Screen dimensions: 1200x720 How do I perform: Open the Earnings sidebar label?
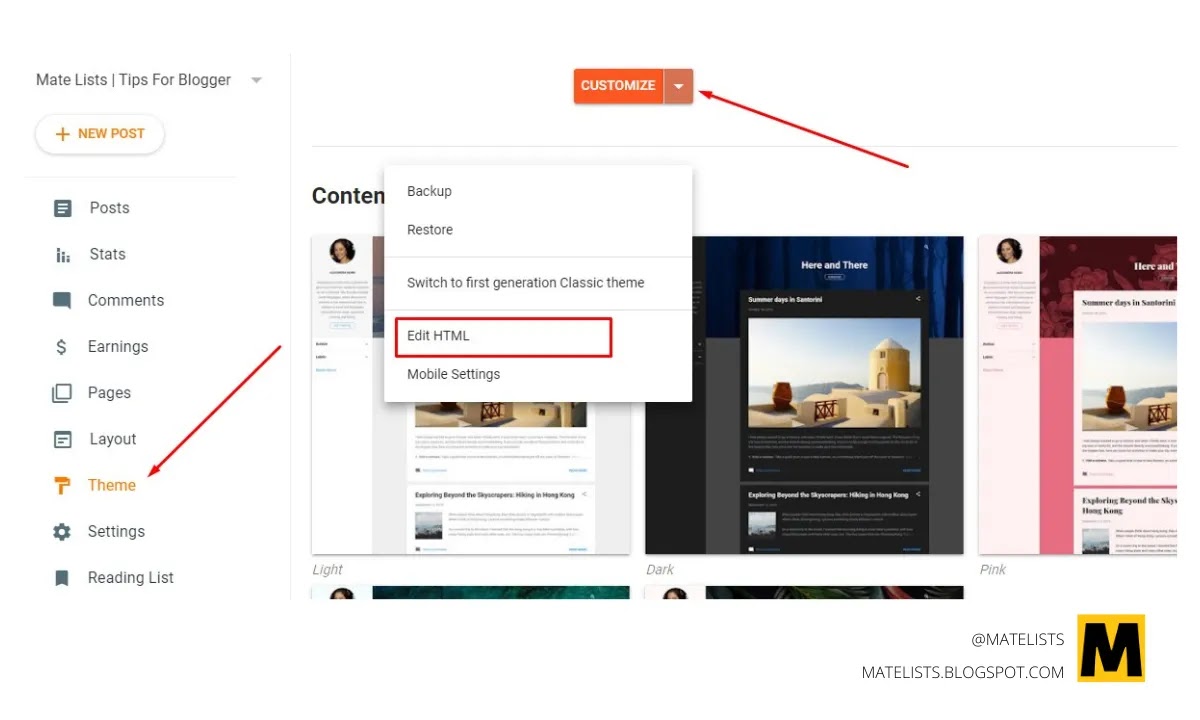point(118,347)
